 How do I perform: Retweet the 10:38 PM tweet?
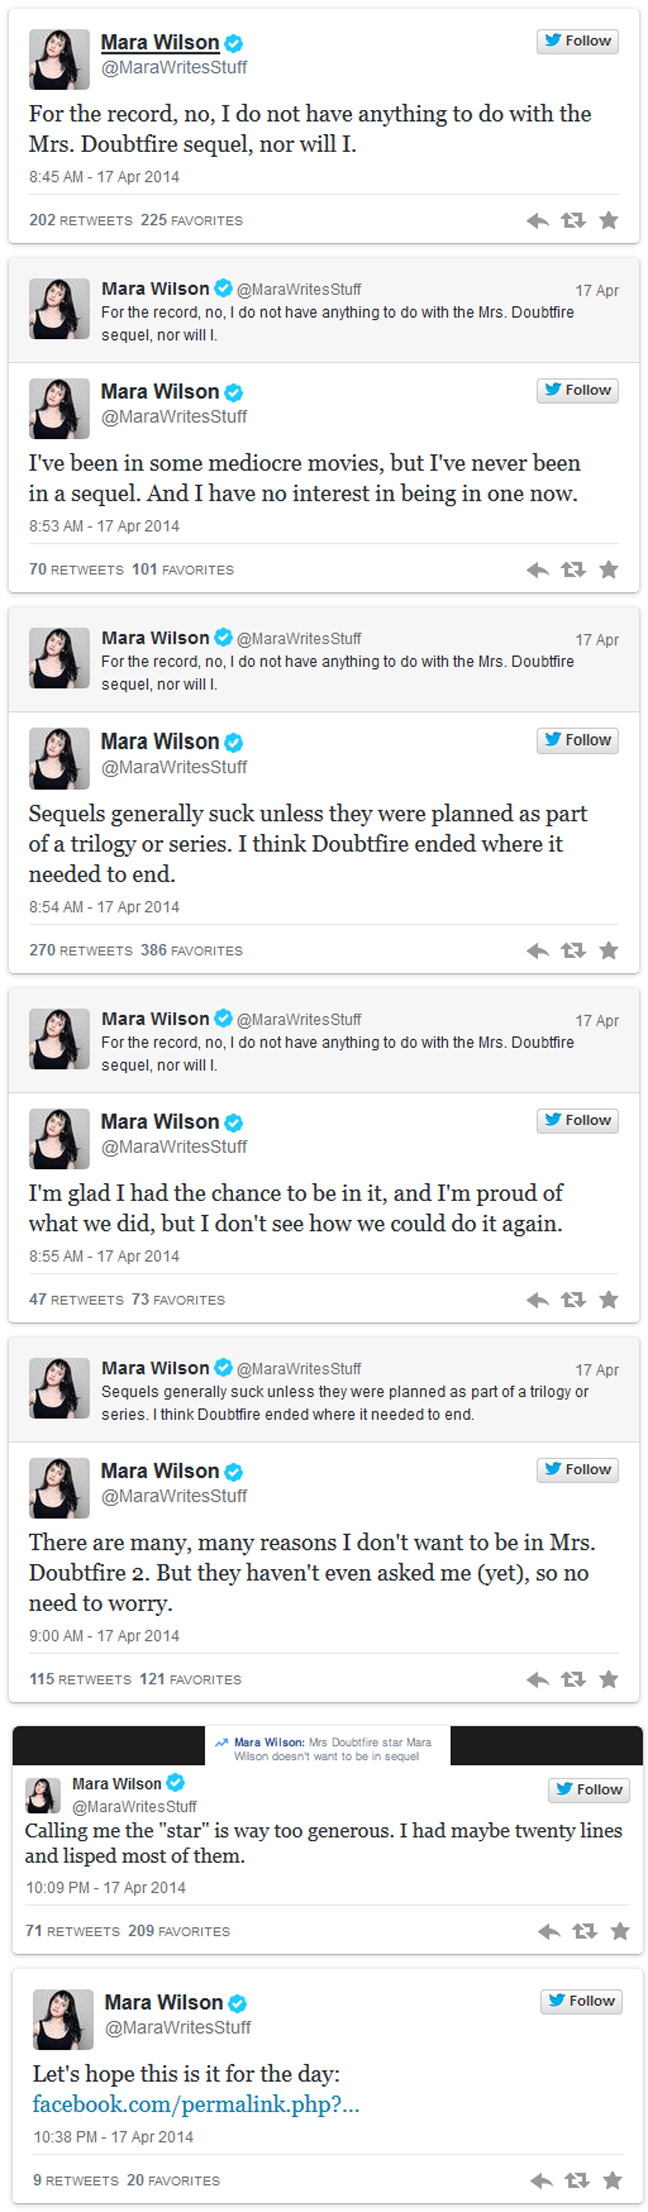[577, 2180]
